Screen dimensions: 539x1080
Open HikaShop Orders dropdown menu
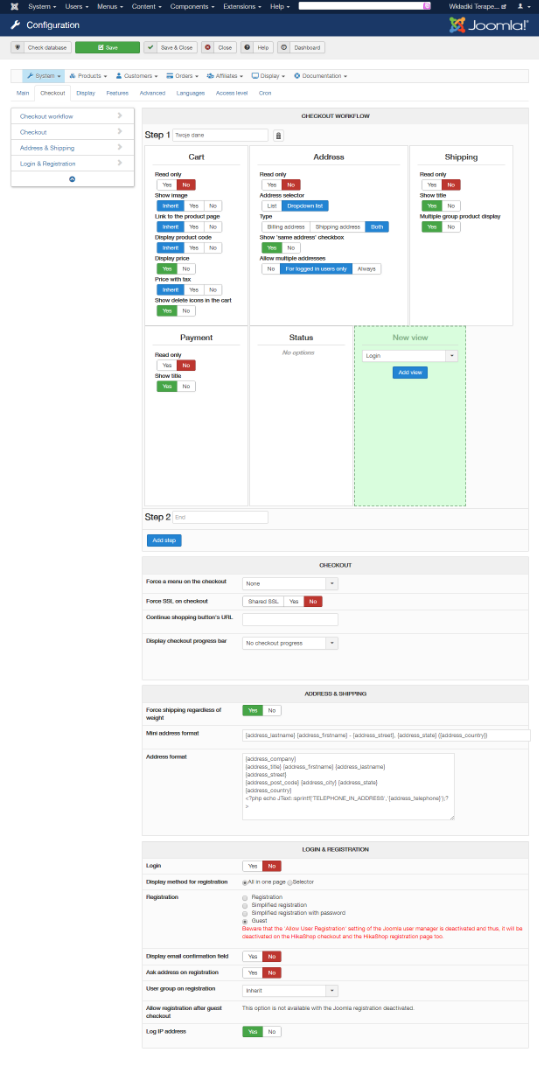(x=182, y=76)
